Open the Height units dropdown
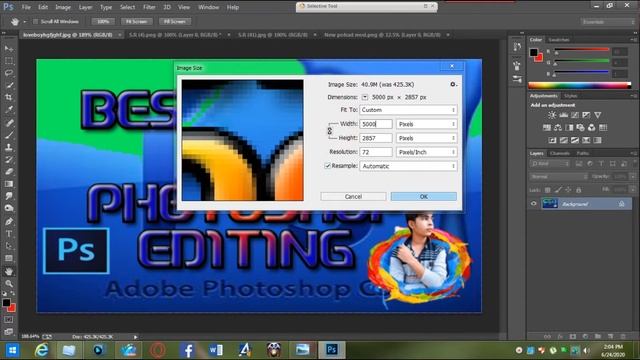The width and height of the screenshot is (640, 360). (x=426, y=138)
